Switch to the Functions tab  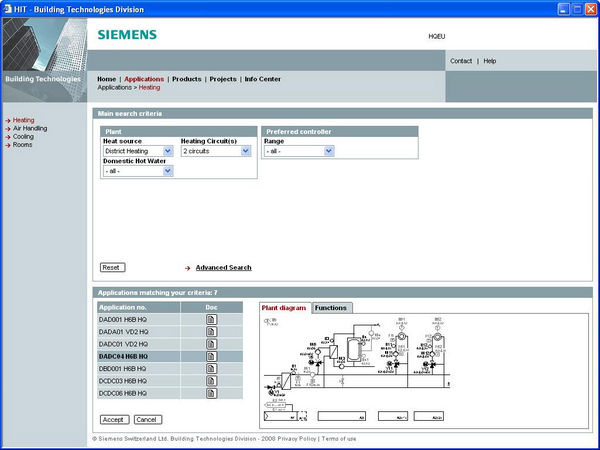point(331,308)
